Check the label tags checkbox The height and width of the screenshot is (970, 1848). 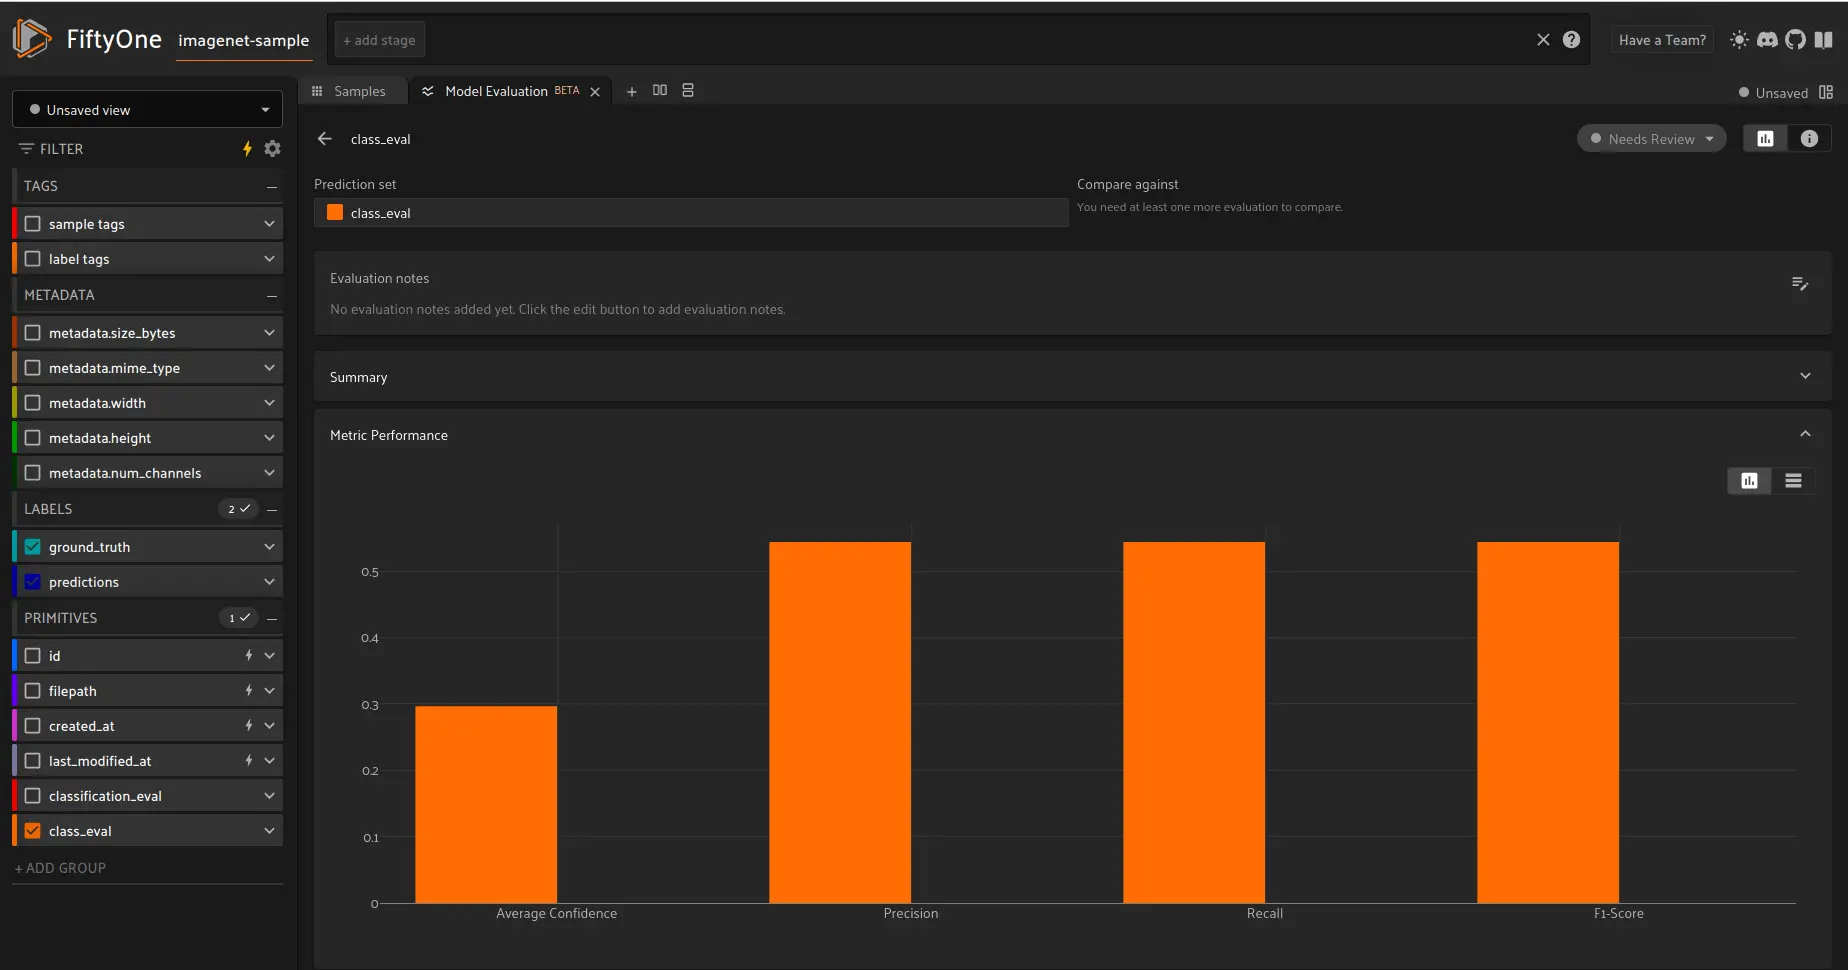click(x=33, y=259)
